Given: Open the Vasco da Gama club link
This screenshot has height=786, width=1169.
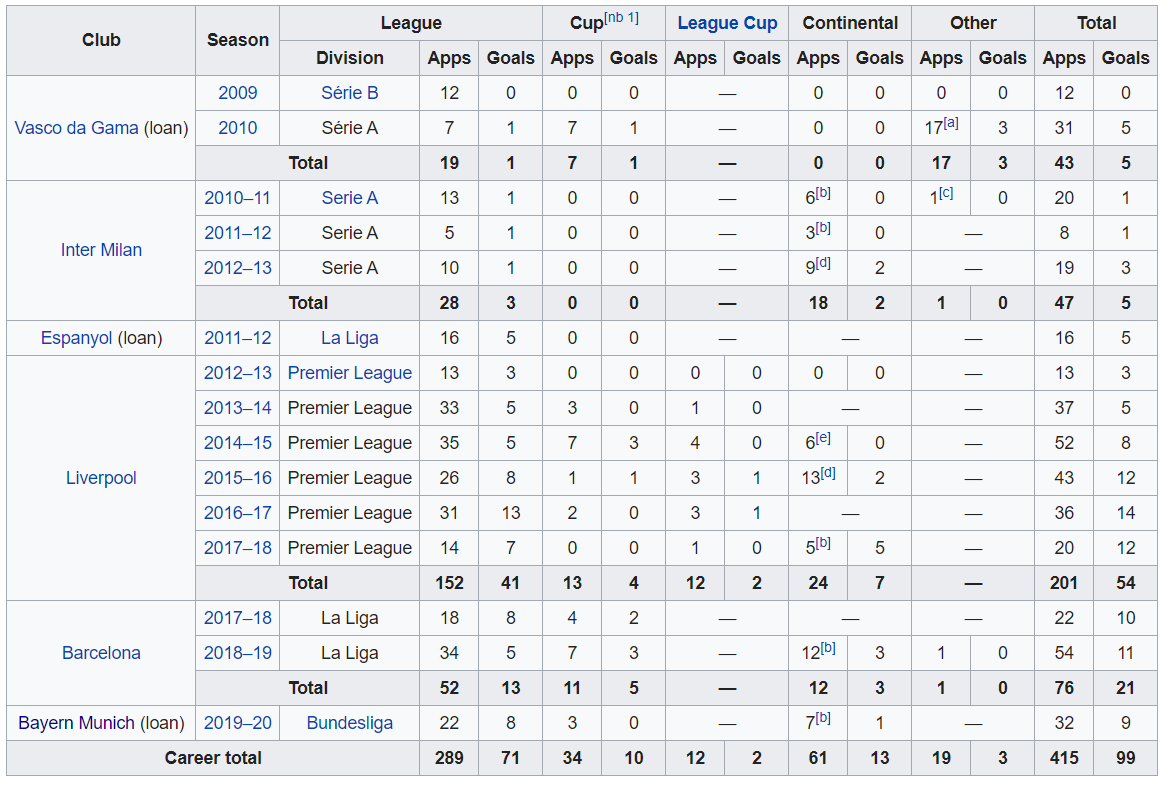Looking at the screenshot, I should 76,128.
